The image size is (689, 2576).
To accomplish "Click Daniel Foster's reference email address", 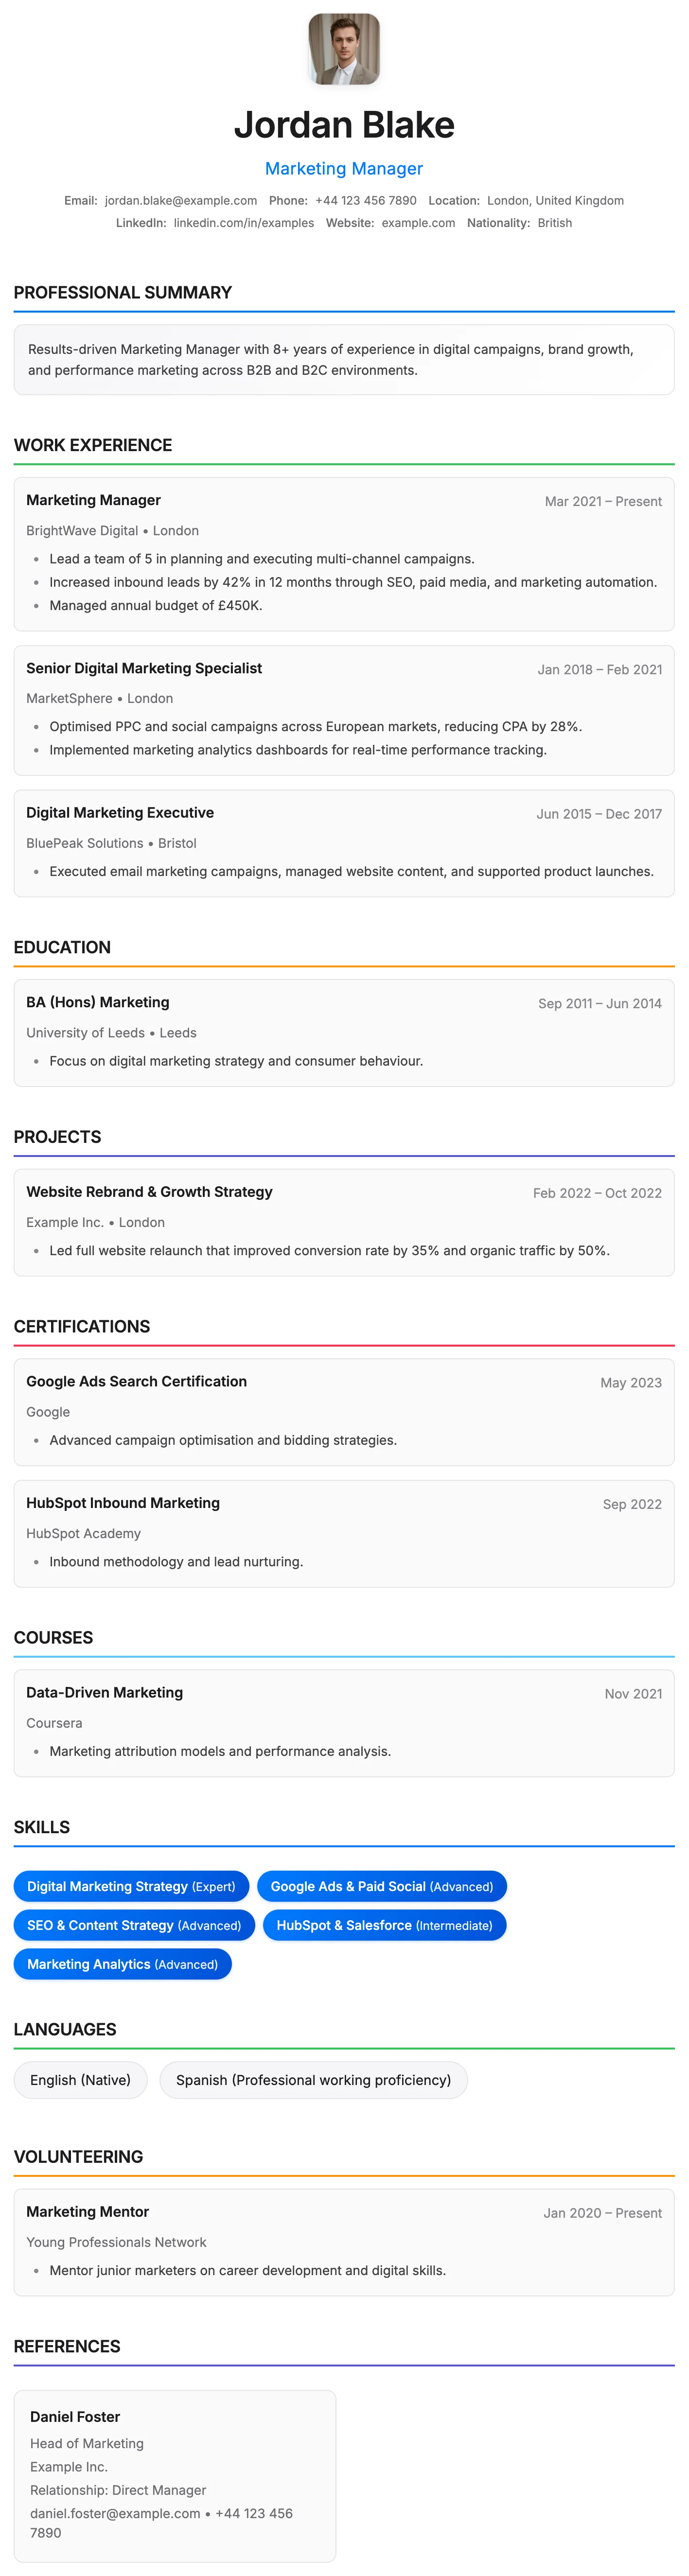I will 115,2513.
